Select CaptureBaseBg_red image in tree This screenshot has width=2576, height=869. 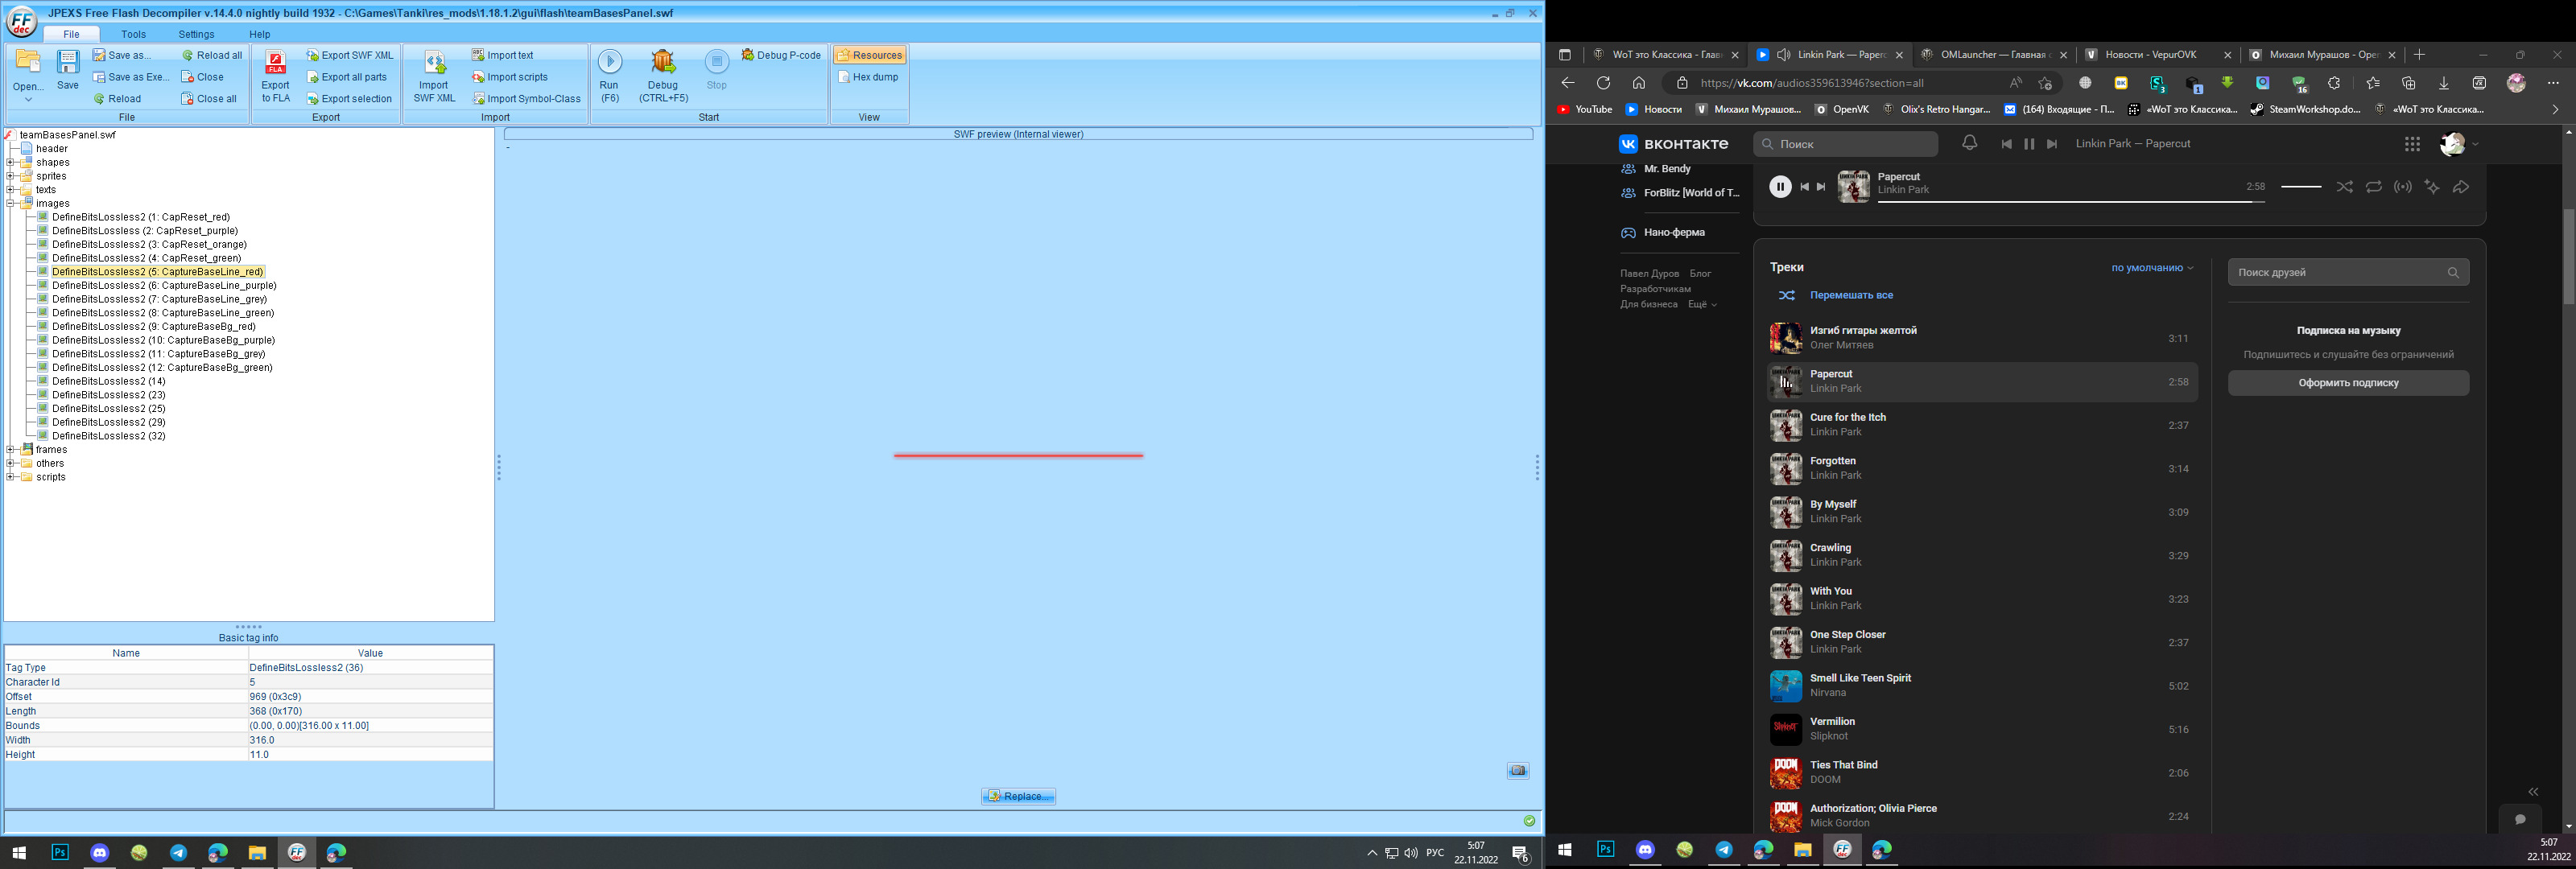pyautogui.click(x=153, y=326)
